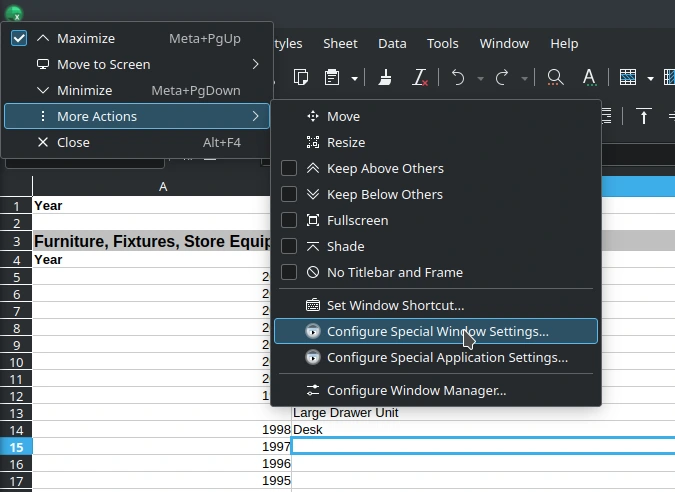Click the Copy icon in toolbar
The width and height of the screenshot is (675, 492).
[x=302, y=78]
